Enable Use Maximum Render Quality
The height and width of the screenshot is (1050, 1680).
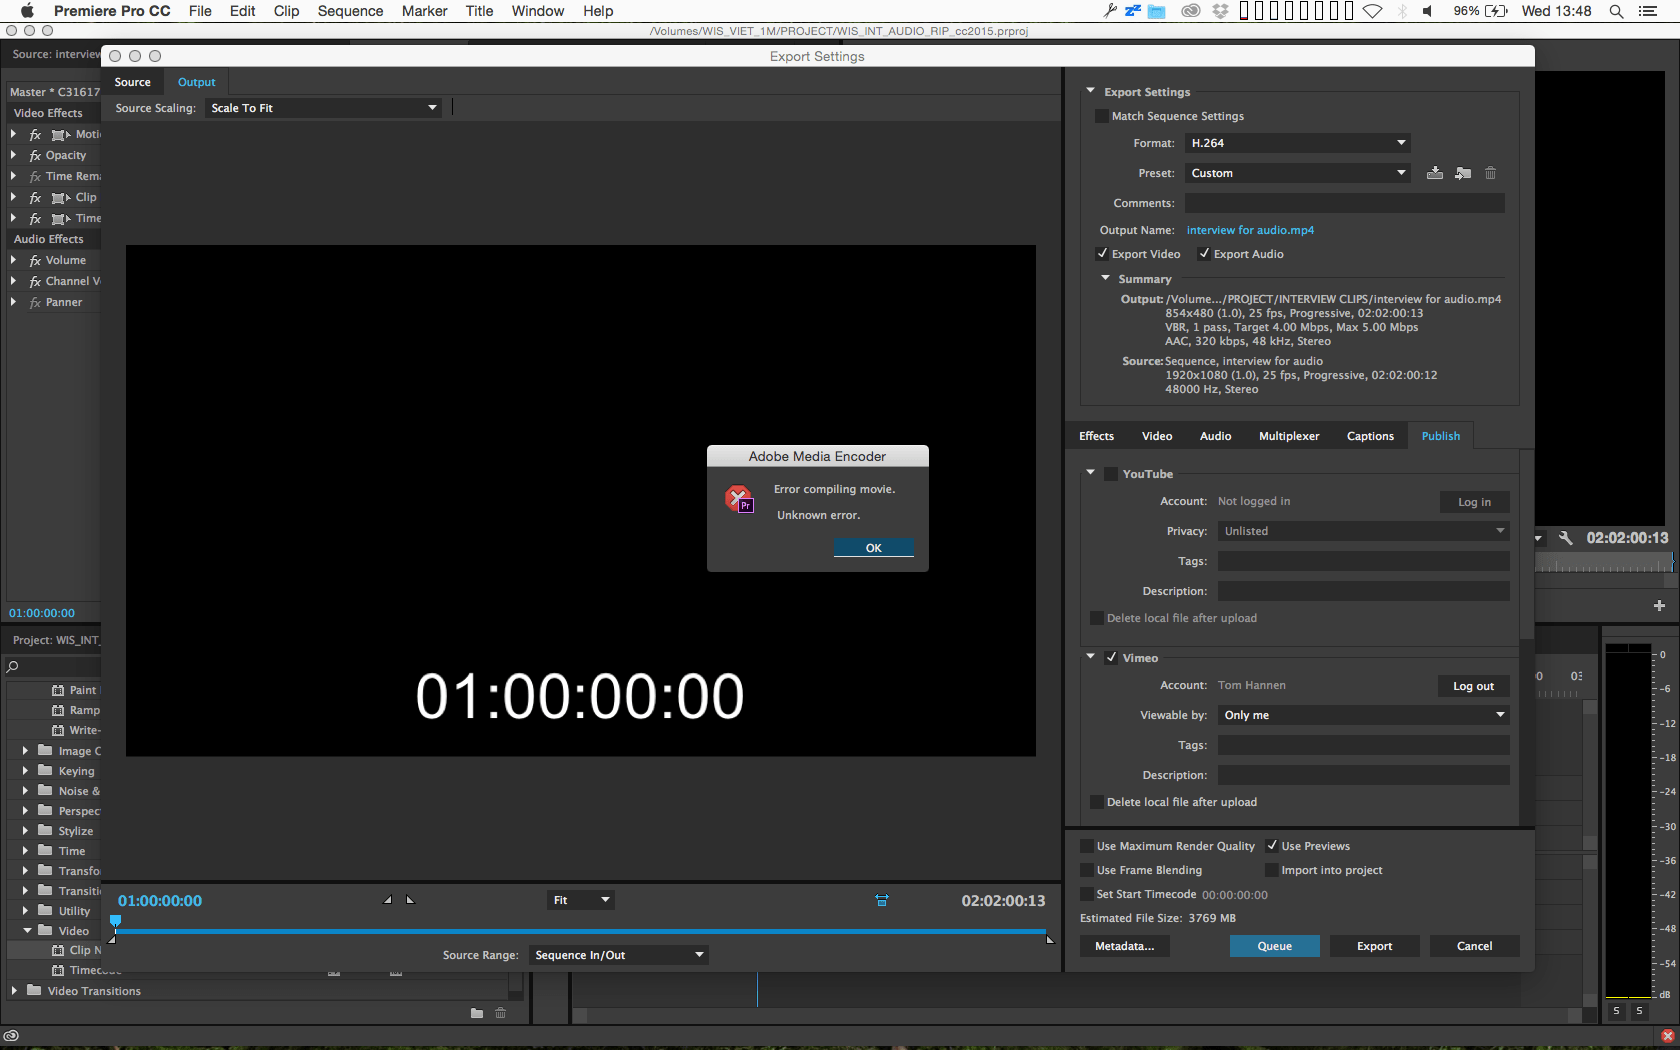[x=1086, y=845]
